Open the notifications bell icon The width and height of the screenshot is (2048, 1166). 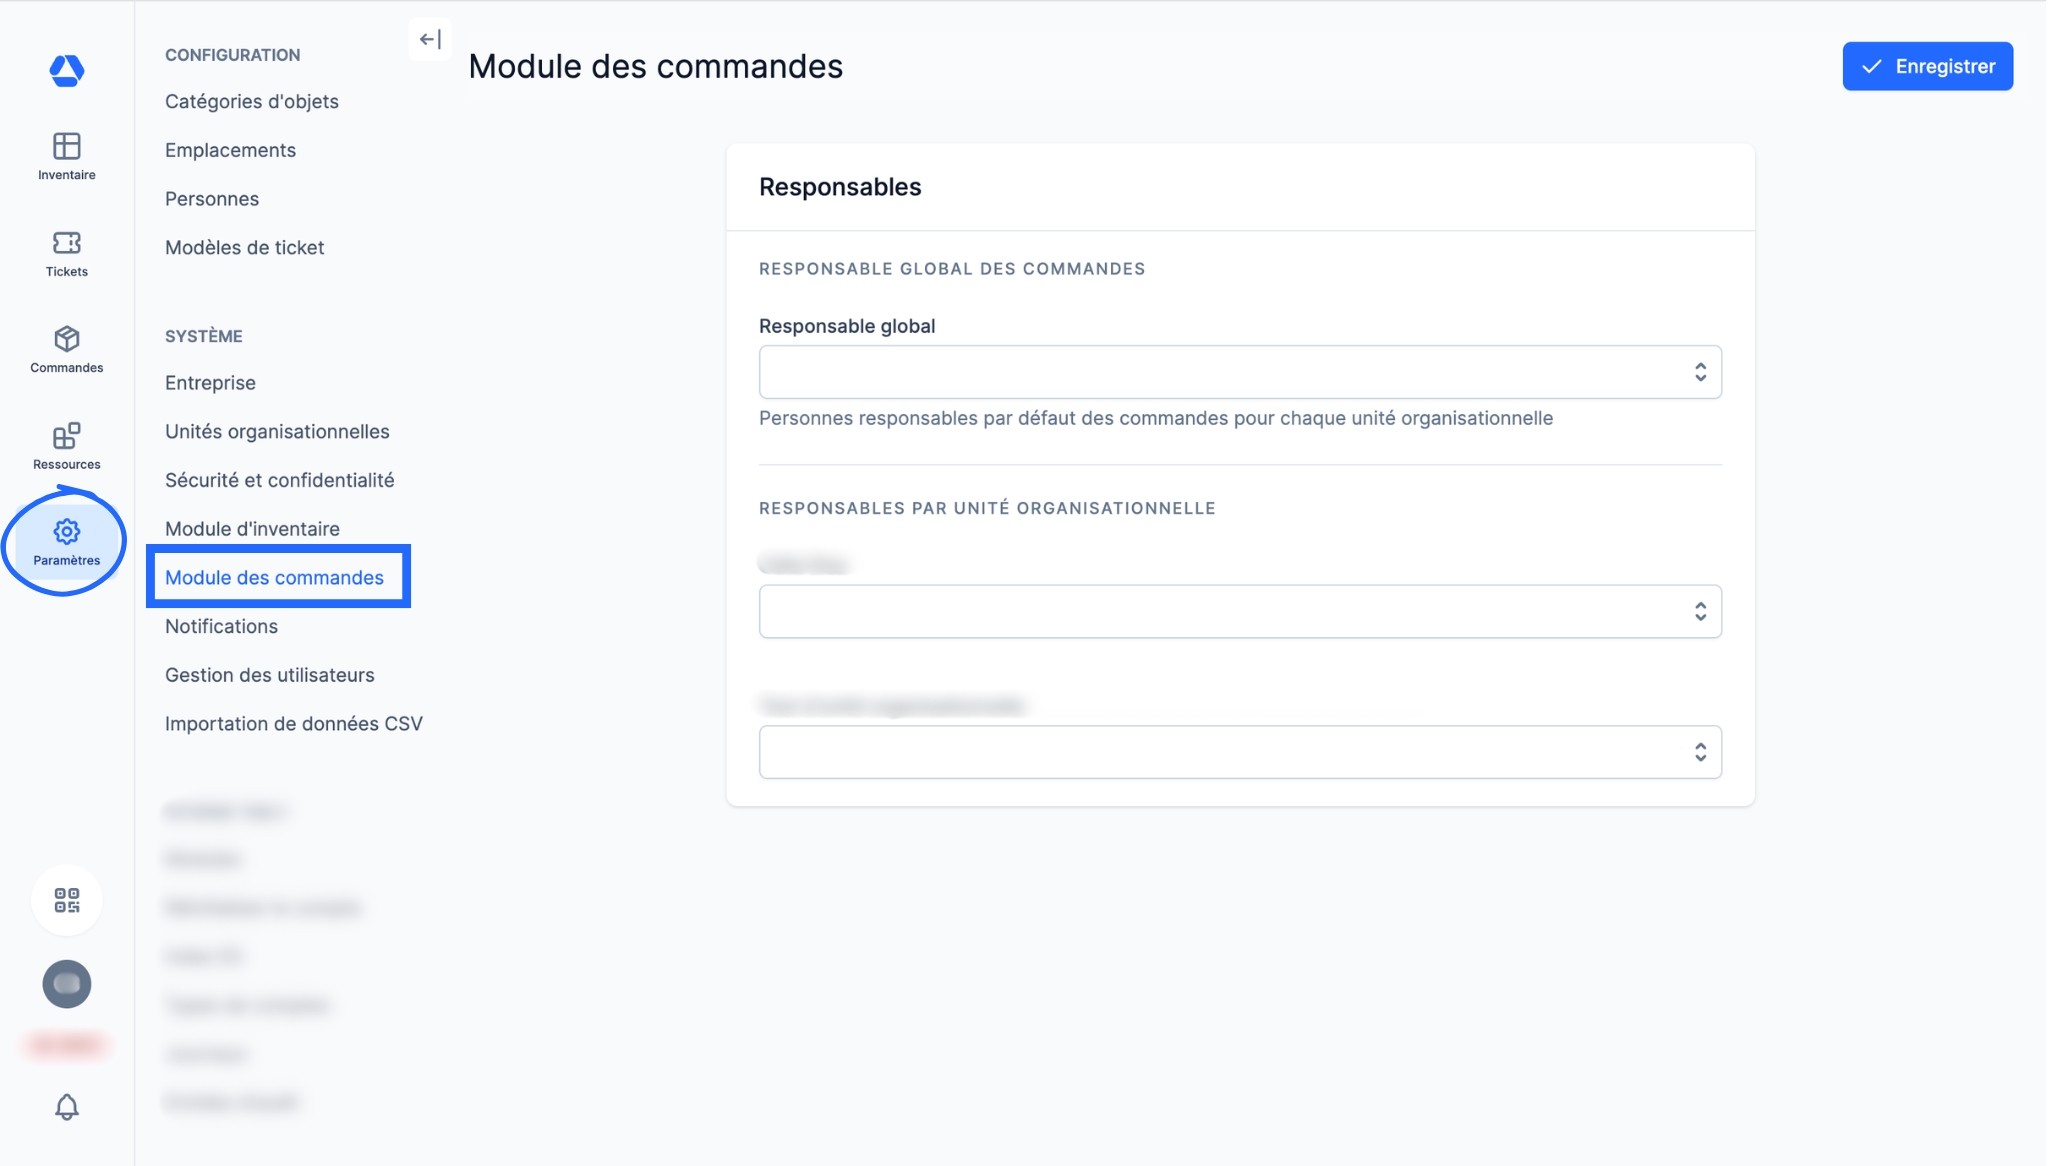(67, 1107)
